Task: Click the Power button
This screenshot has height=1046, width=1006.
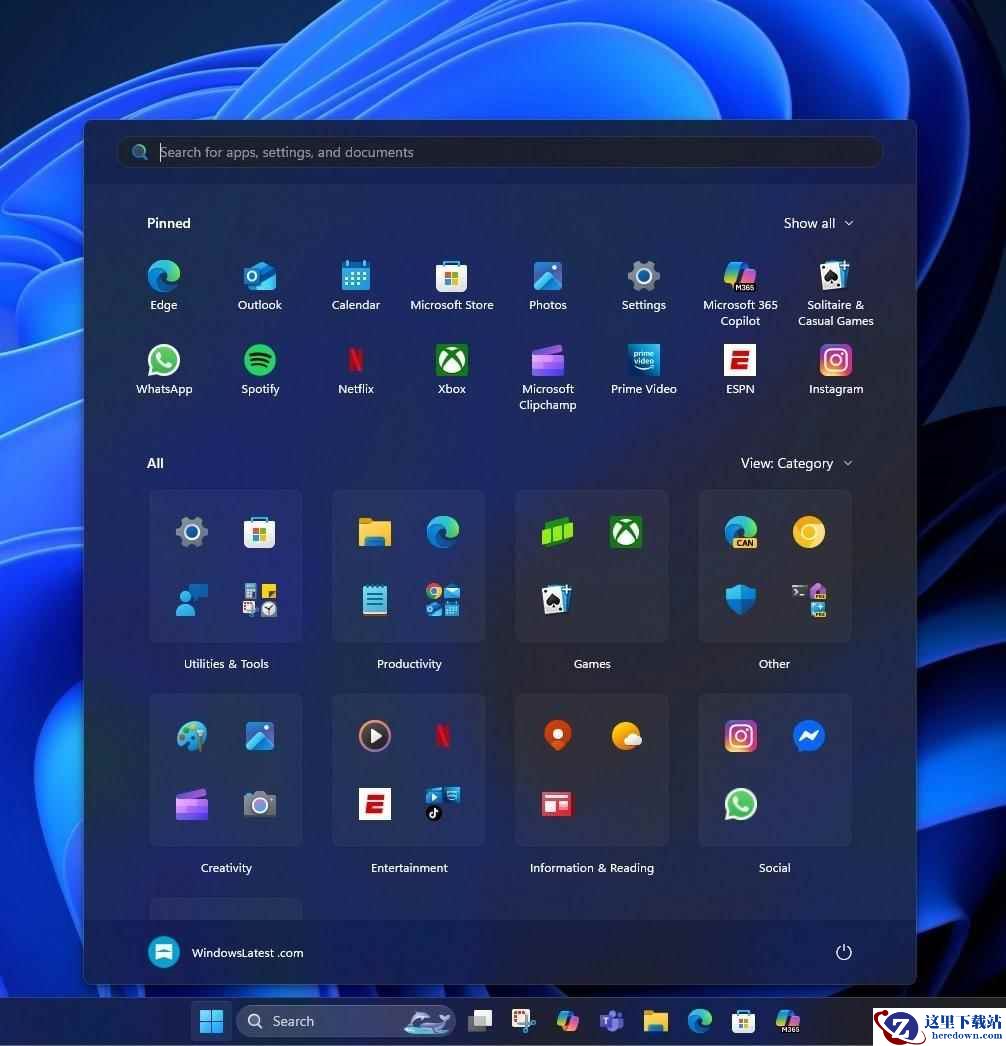Action: click(x=843, y=952)
